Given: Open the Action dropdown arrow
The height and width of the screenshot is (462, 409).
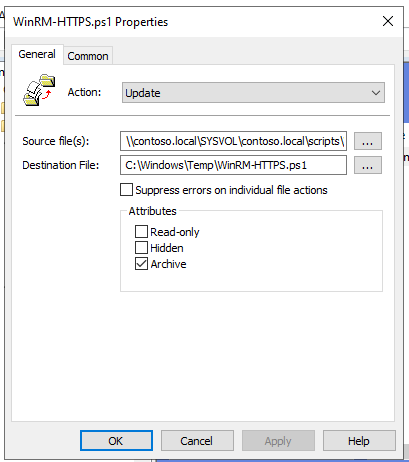Looking at the screenshot, I should pos(376,93).
